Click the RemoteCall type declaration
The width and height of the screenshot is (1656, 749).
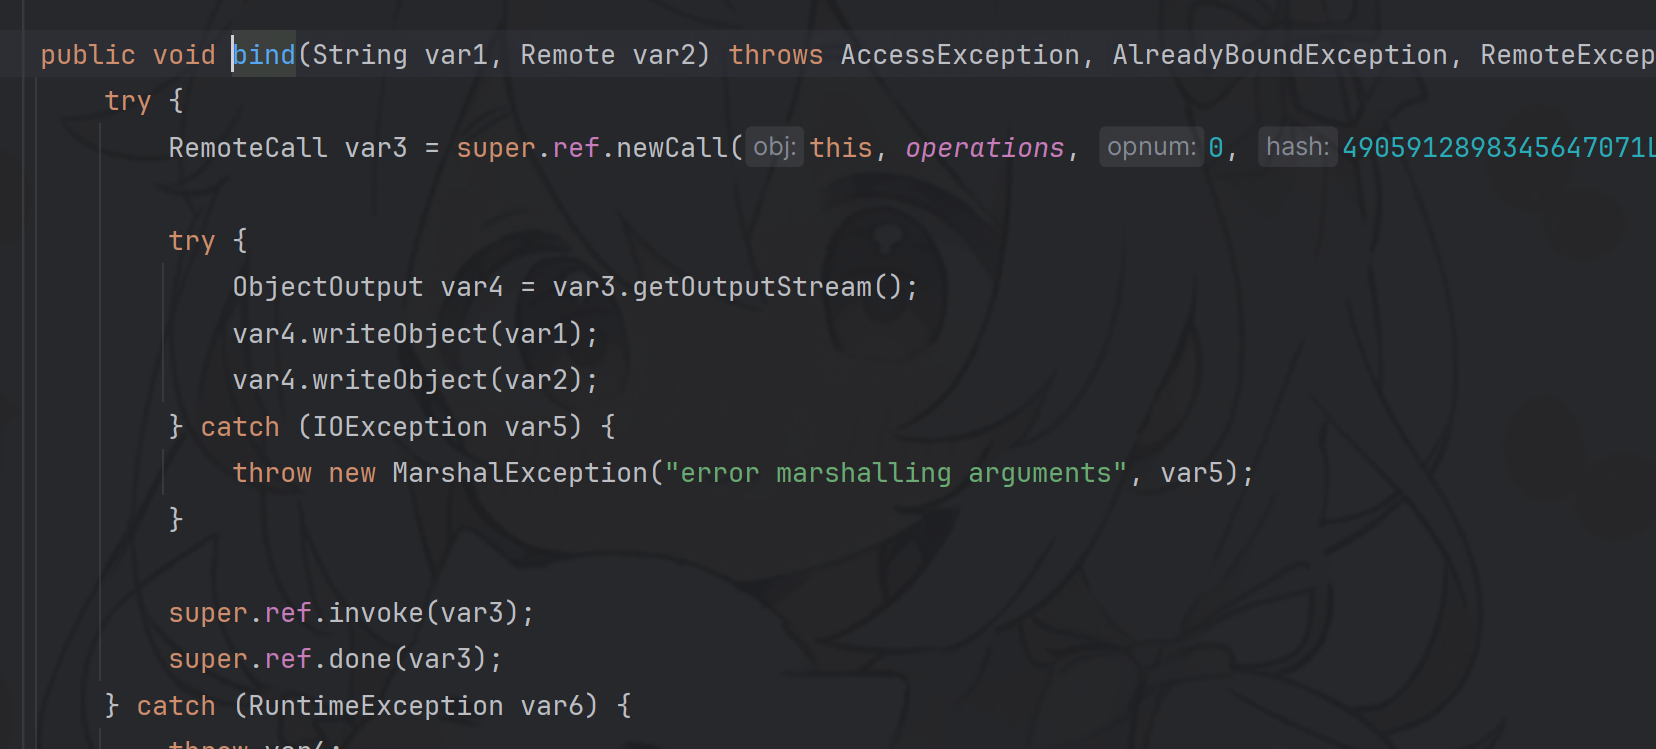(247, 148)
